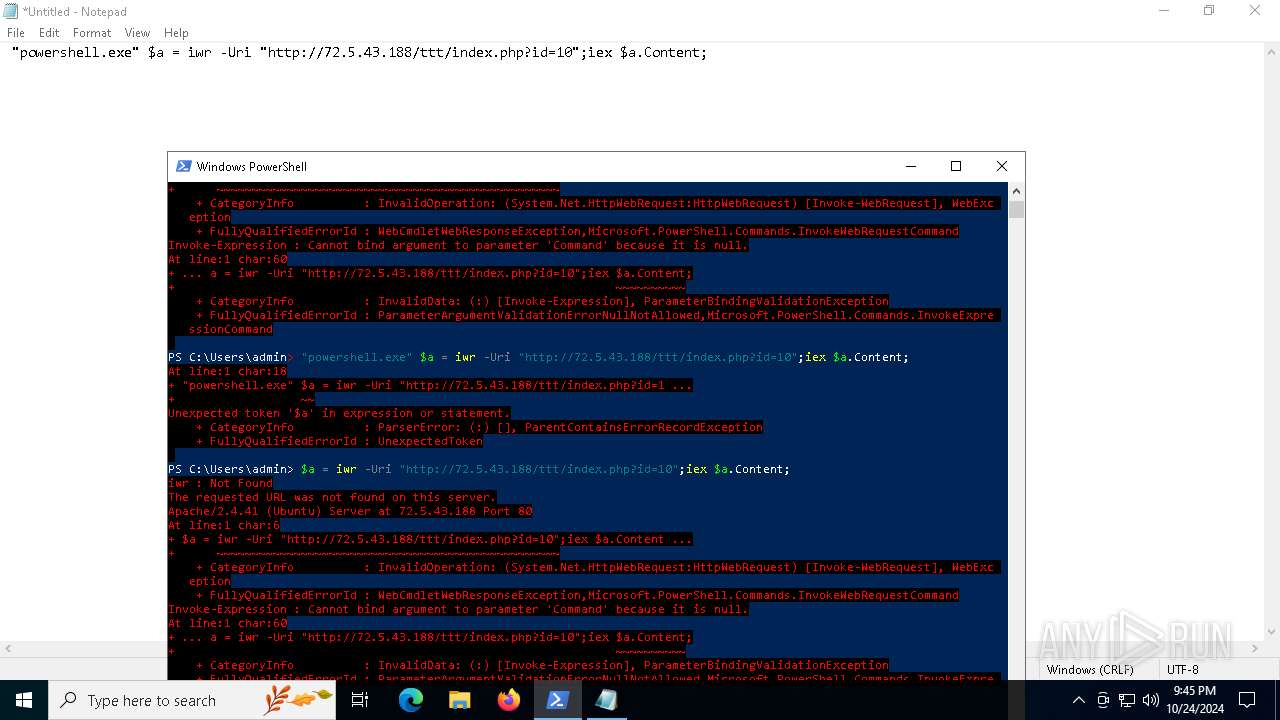This screenshot has width=1280, height=720.
Task: Open File Explorer from the taskbar
Action: [460, 700]
